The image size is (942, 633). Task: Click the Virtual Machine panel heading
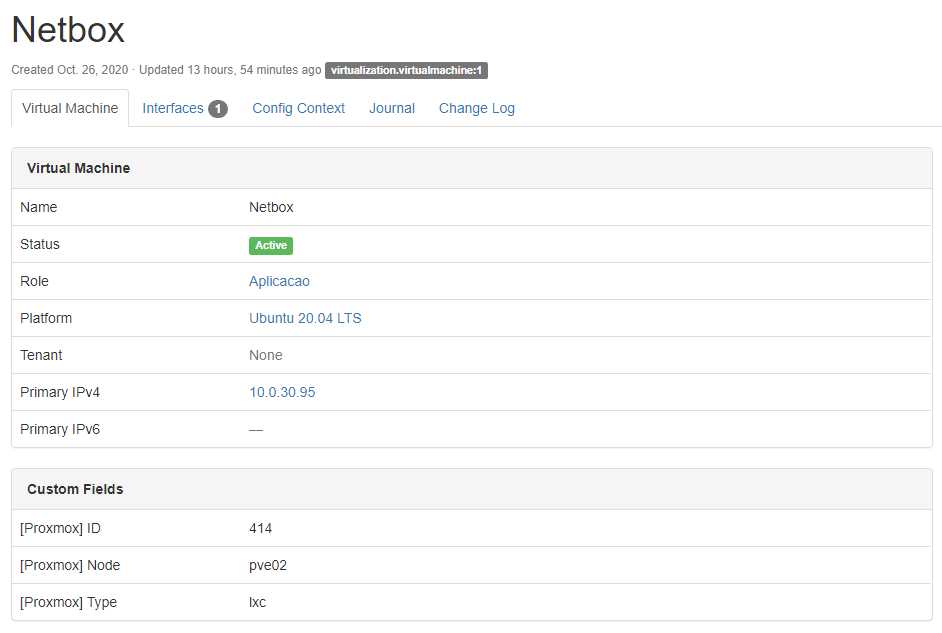click(x=78, y=168)
